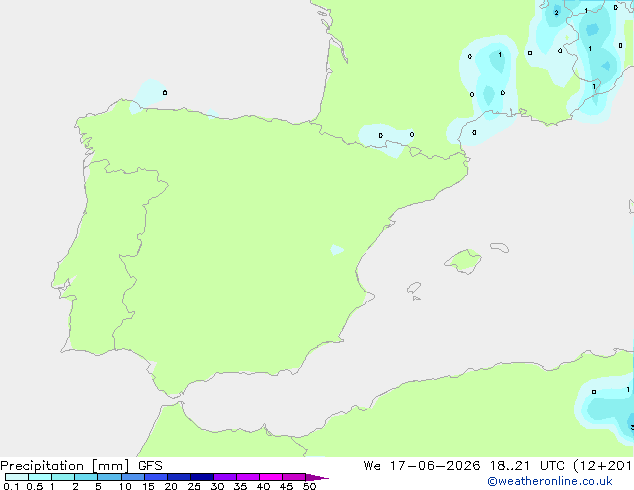Select the legend swatch for 10 to 15 mm
The width and height of the screenshot is (634, 490).
[x=132, y=477]
